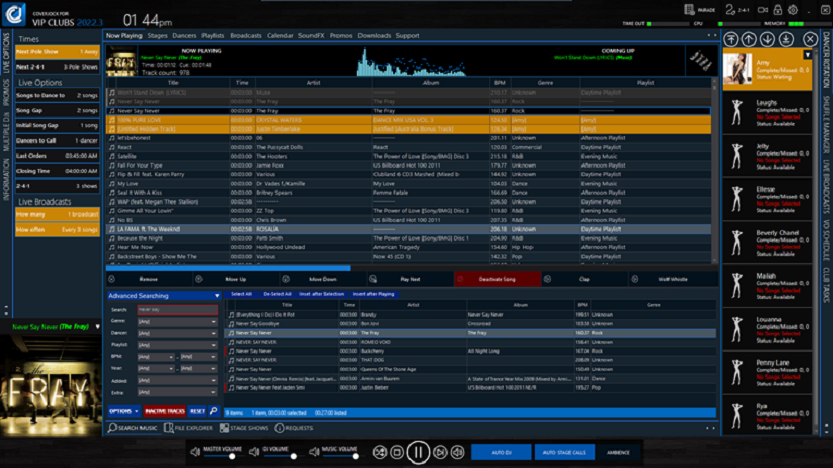Screen dimensions: 833x468
Task: Mute music volume speaker icon
Action: [314, 452]
